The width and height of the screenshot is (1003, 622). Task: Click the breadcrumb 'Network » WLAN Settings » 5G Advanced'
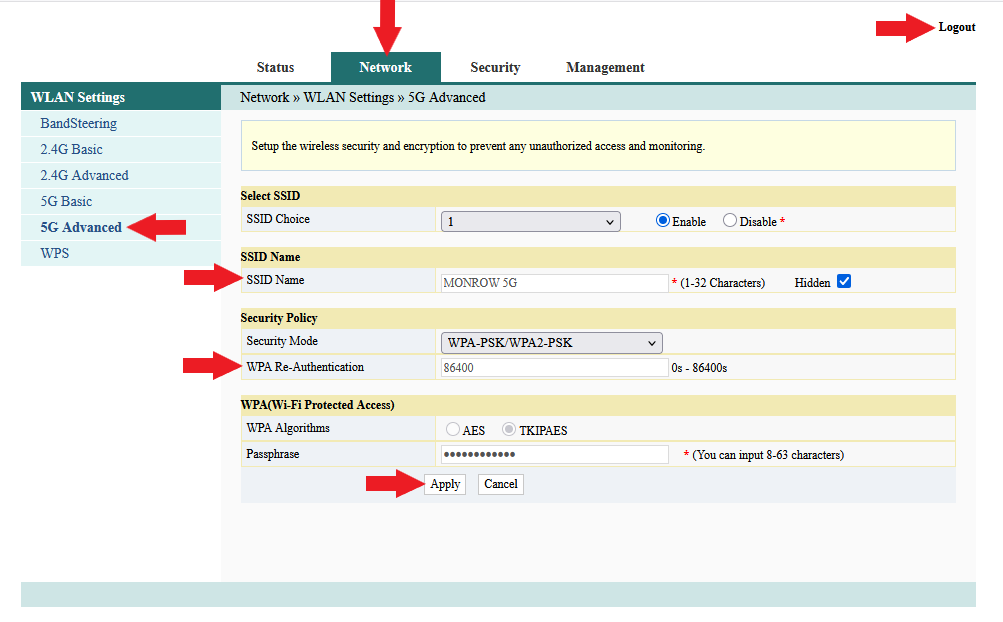coord(363,97)
